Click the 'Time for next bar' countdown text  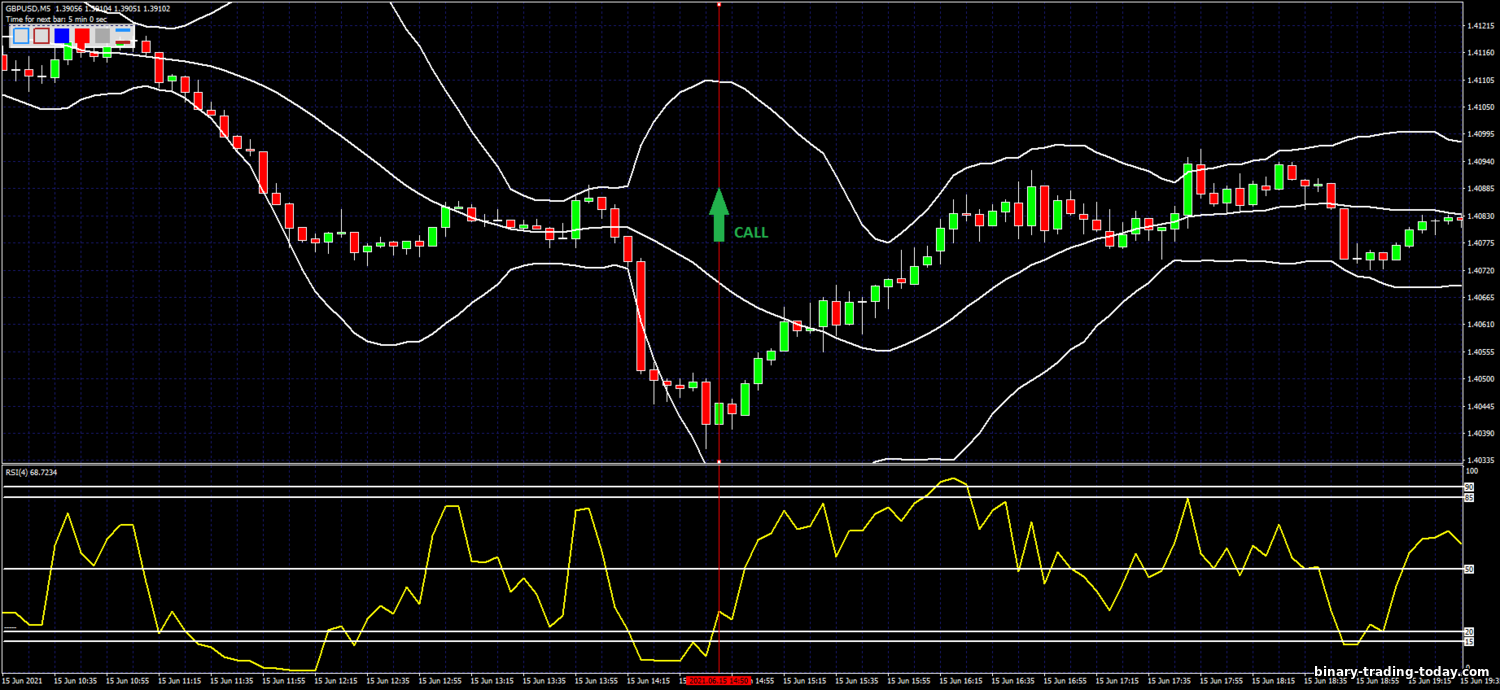[x=56, y=19]
